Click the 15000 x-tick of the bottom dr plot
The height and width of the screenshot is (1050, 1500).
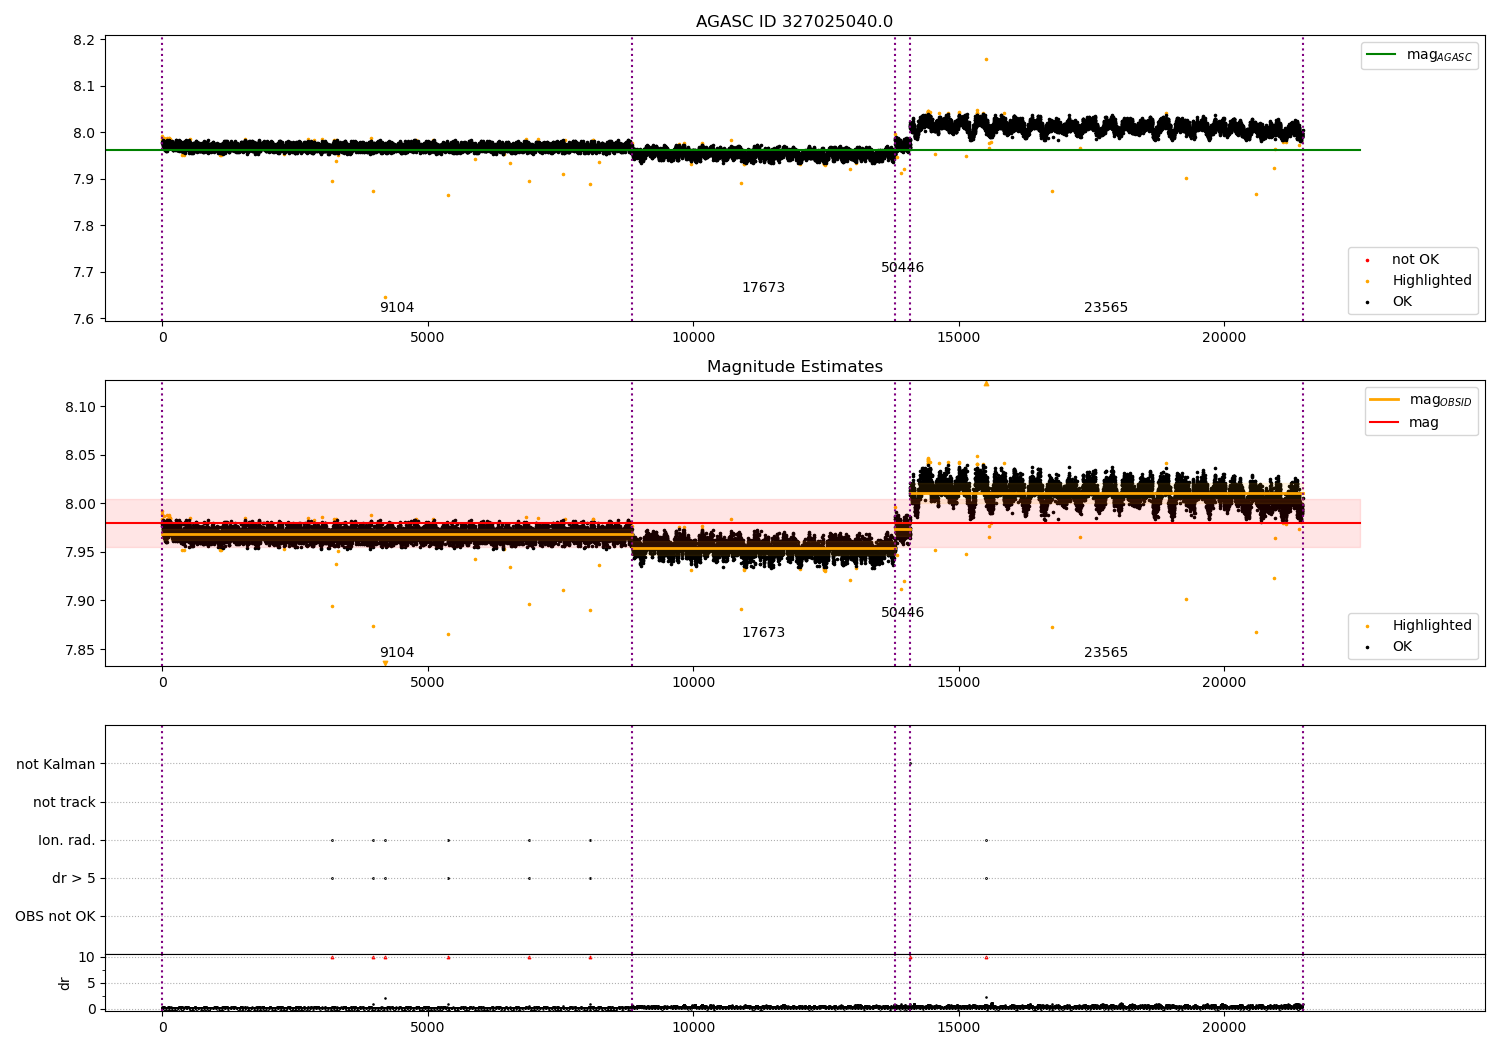click(x=959, y=1027)
